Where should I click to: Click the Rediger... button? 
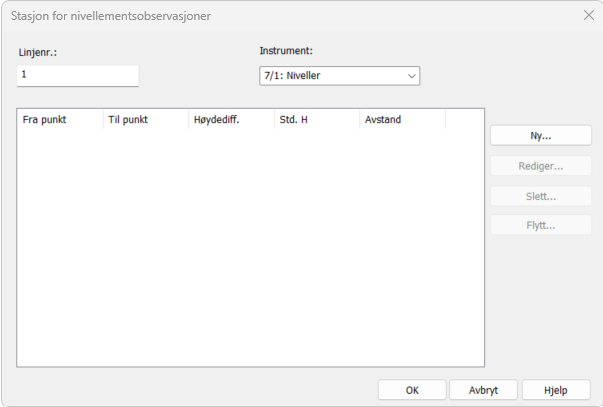540,166
